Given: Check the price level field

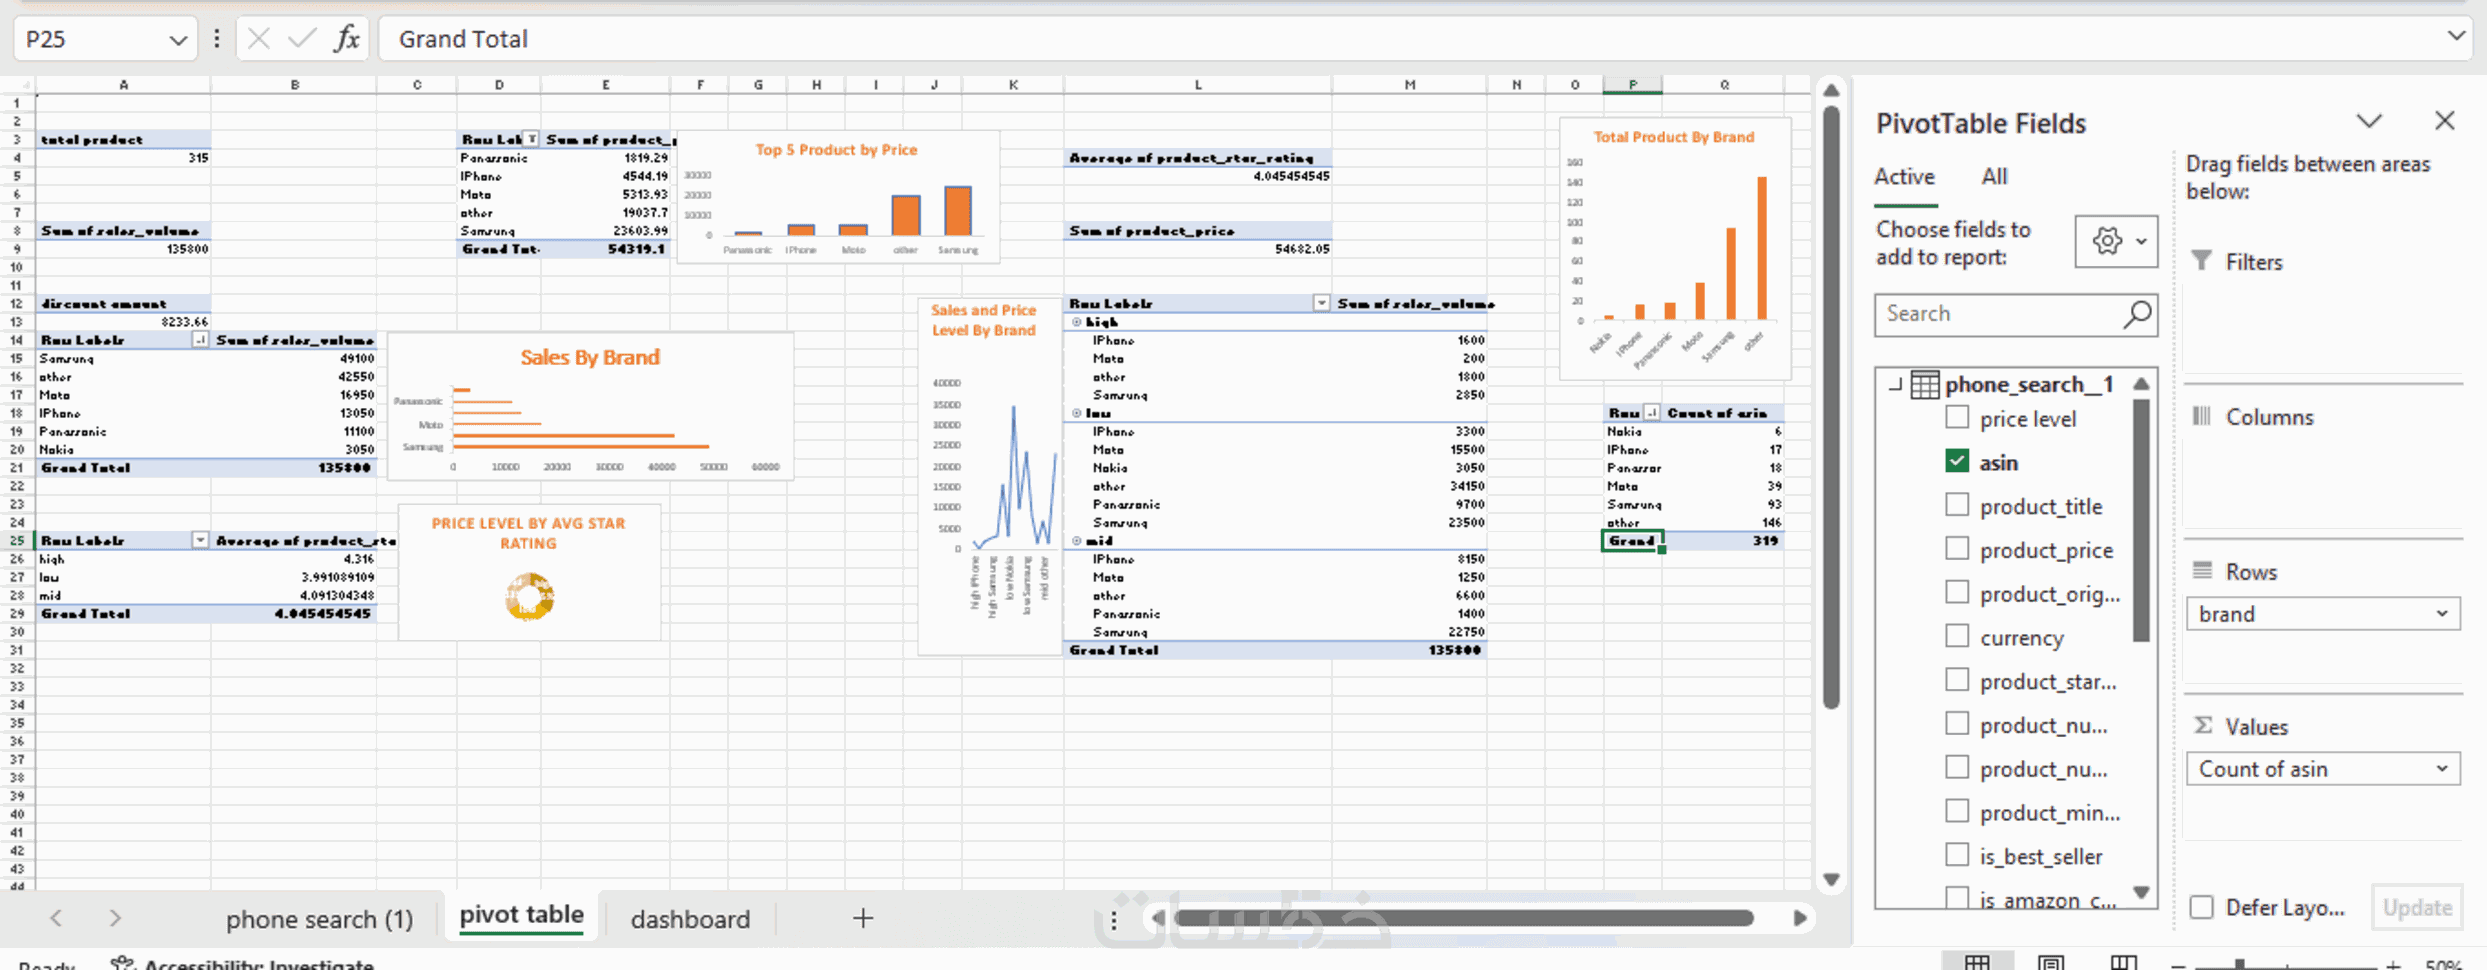Looking at the screenshot, I should click(x=1957, y=417).
